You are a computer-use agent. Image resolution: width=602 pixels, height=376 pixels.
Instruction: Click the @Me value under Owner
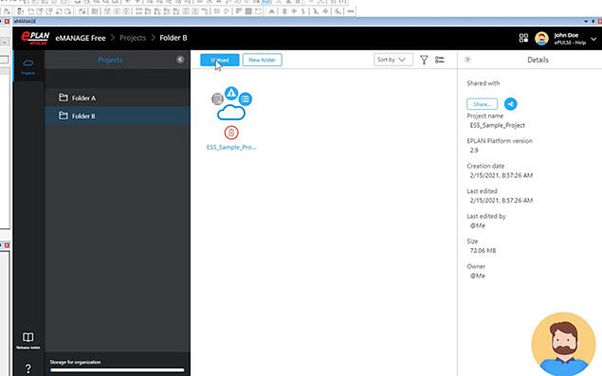(x=477, y=275)
